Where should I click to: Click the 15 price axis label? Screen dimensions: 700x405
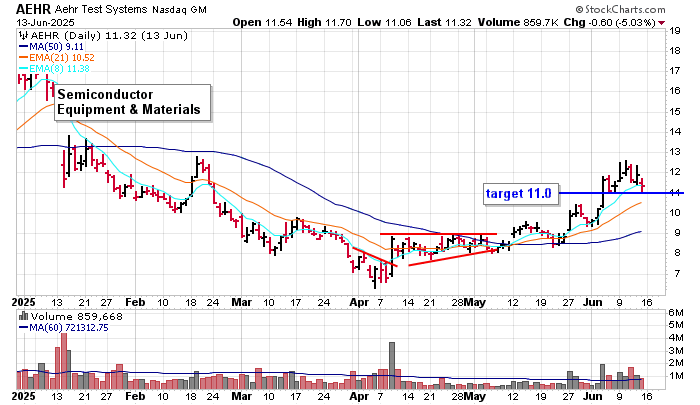675,111
